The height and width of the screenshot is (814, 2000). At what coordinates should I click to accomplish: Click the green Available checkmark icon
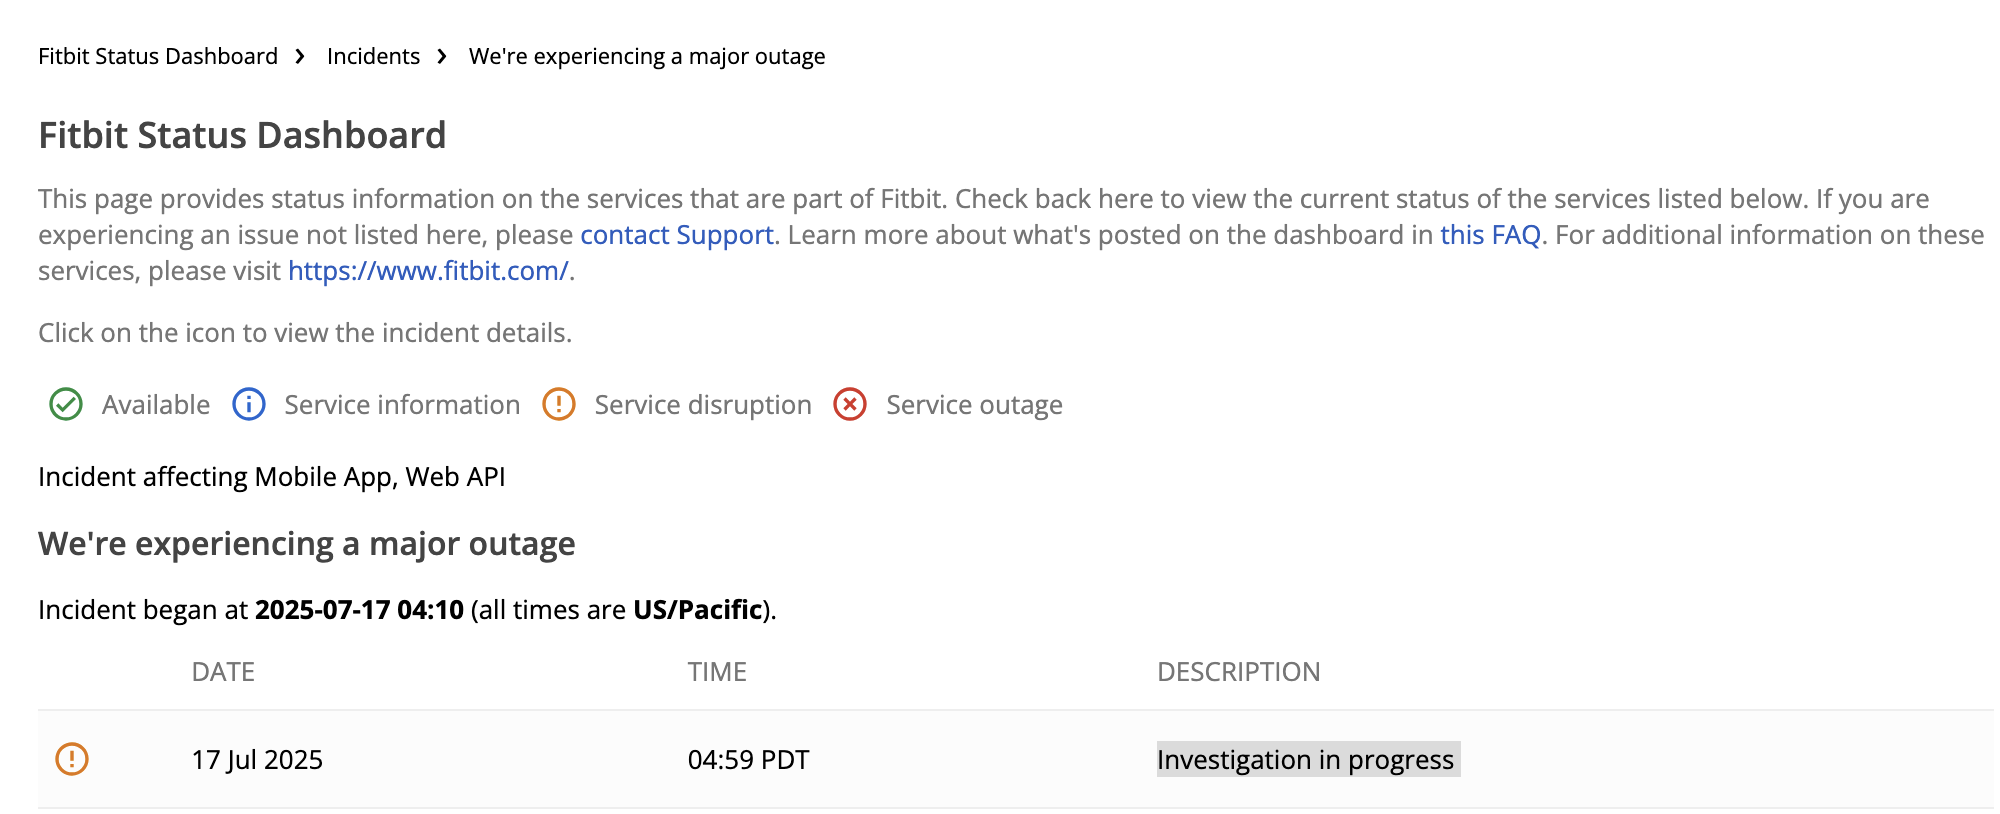point(66,405)
